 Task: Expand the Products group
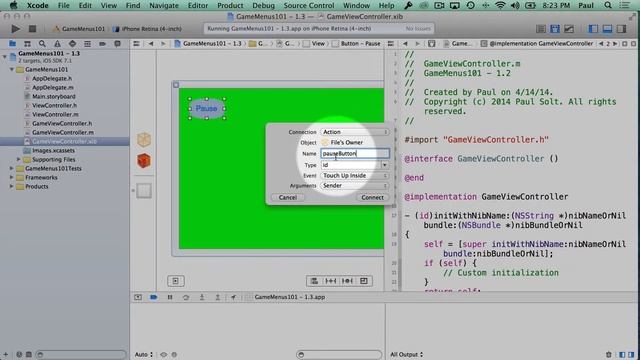[12, 186]
